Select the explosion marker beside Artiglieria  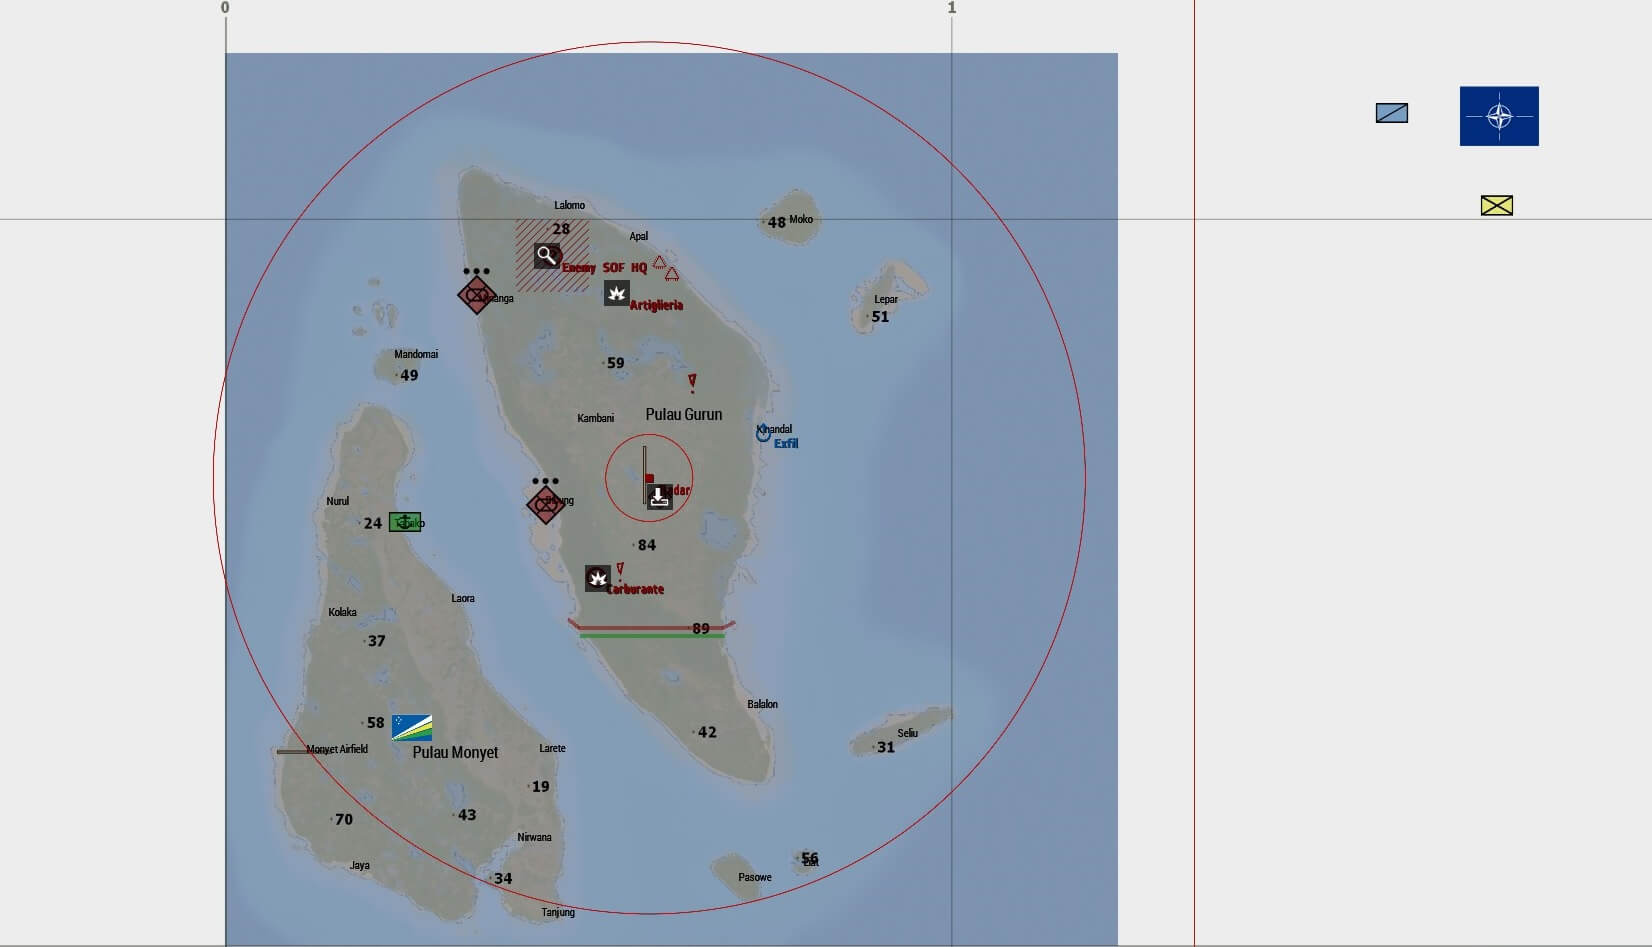(x=616, y=293)
